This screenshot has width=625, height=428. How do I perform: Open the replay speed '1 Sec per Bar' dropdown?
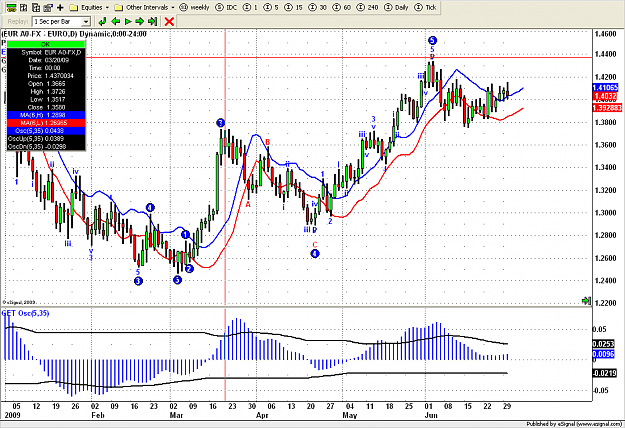click(62, 22)
